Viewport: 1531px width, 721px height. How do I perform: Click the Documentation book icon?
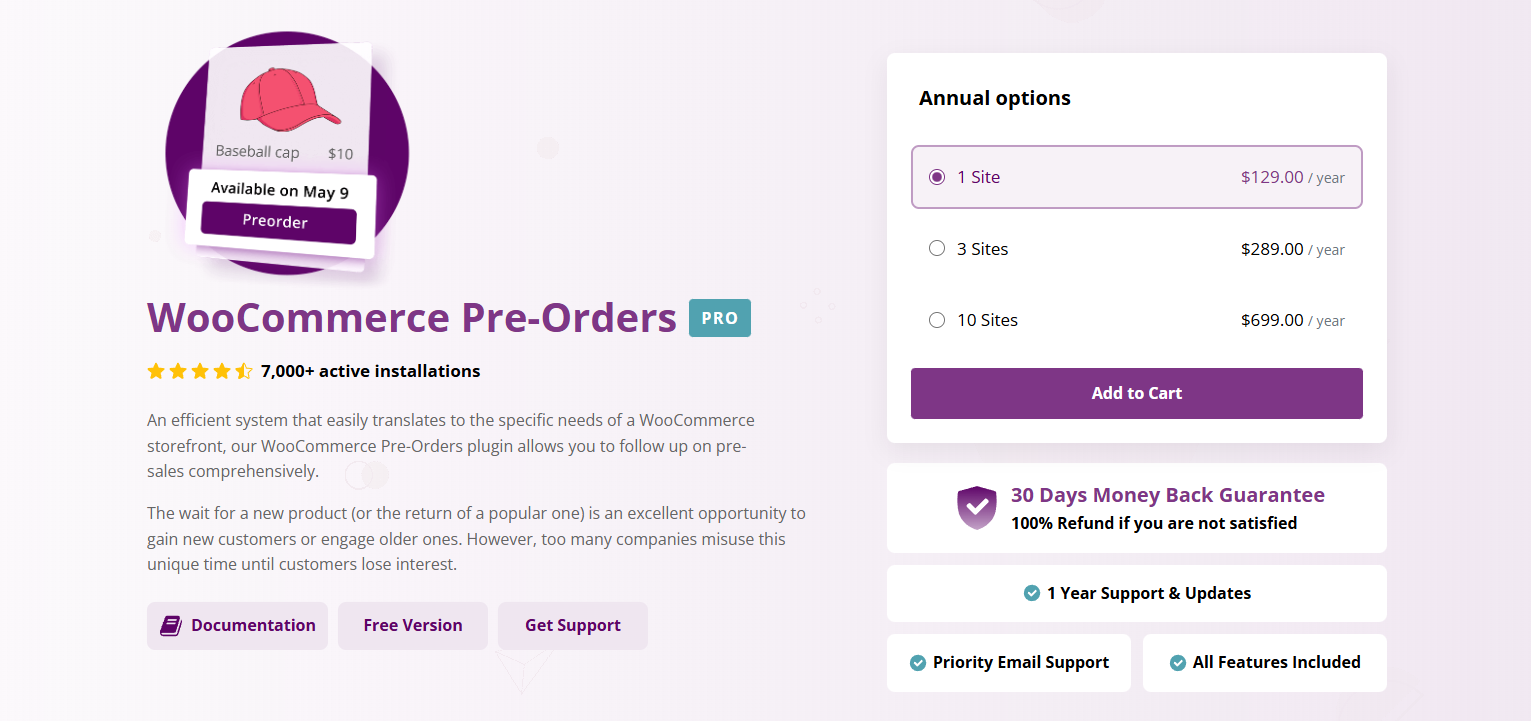170,625
